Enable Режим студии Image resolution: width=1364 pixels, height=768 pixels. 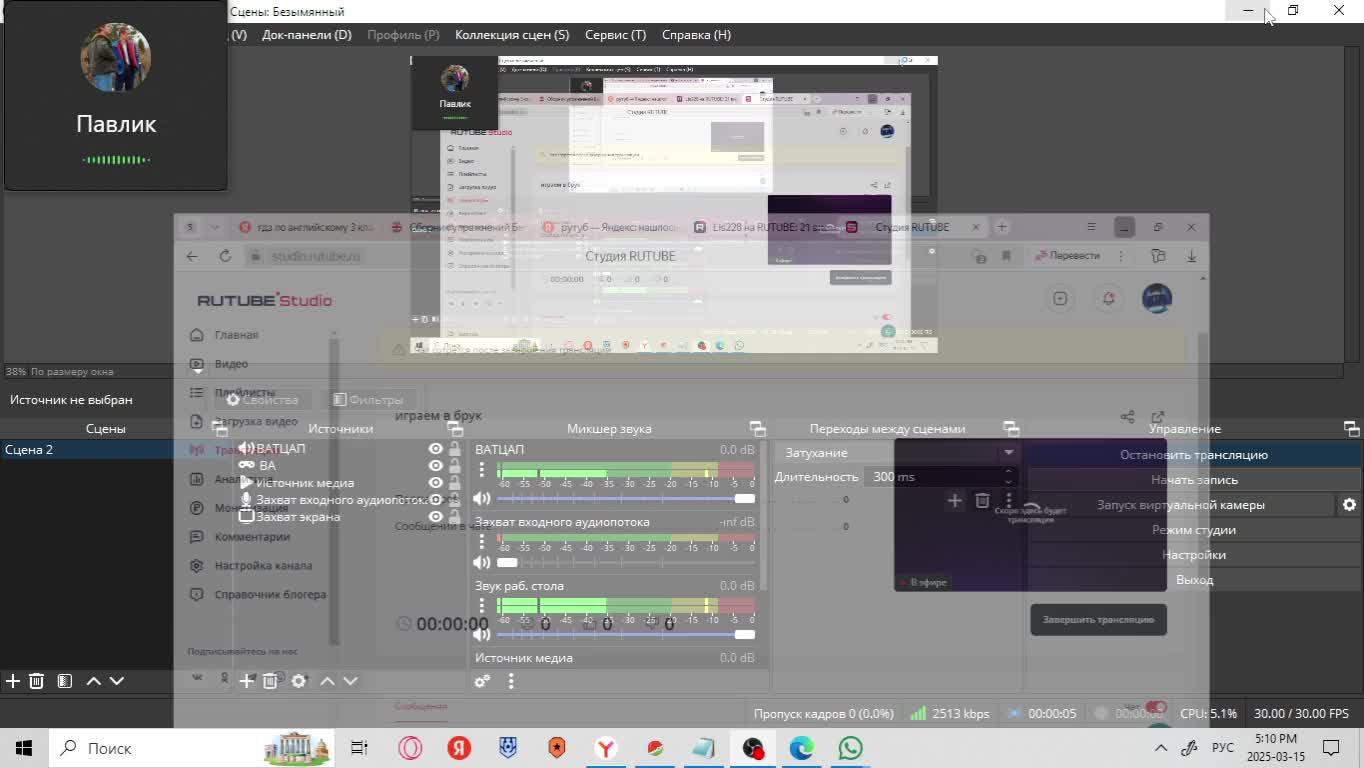[1194, 530]
